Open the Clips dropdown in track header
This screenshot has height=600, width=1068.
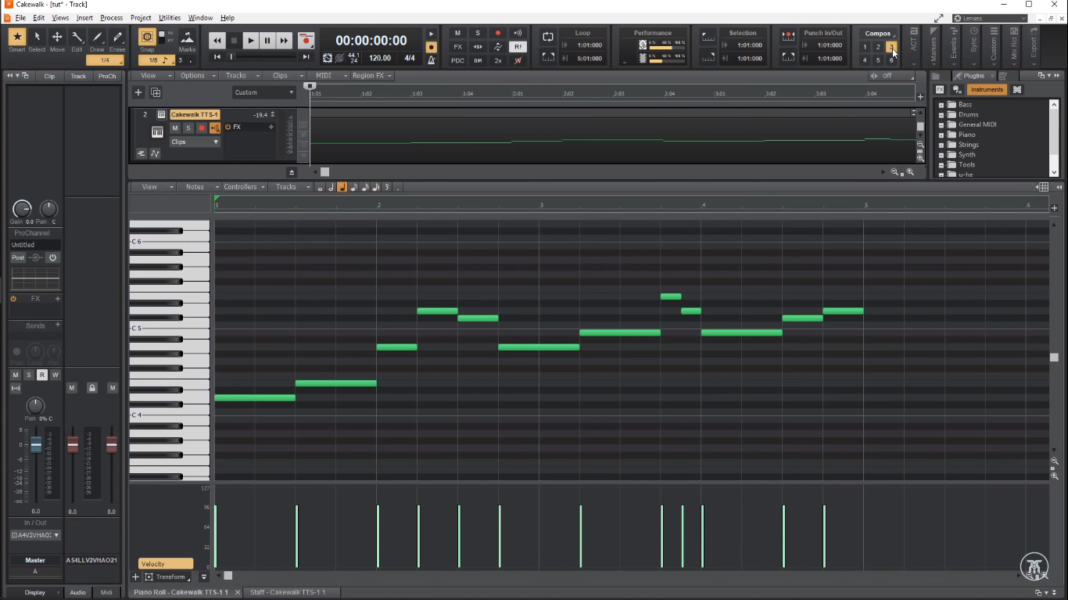(x=194, y=142)
